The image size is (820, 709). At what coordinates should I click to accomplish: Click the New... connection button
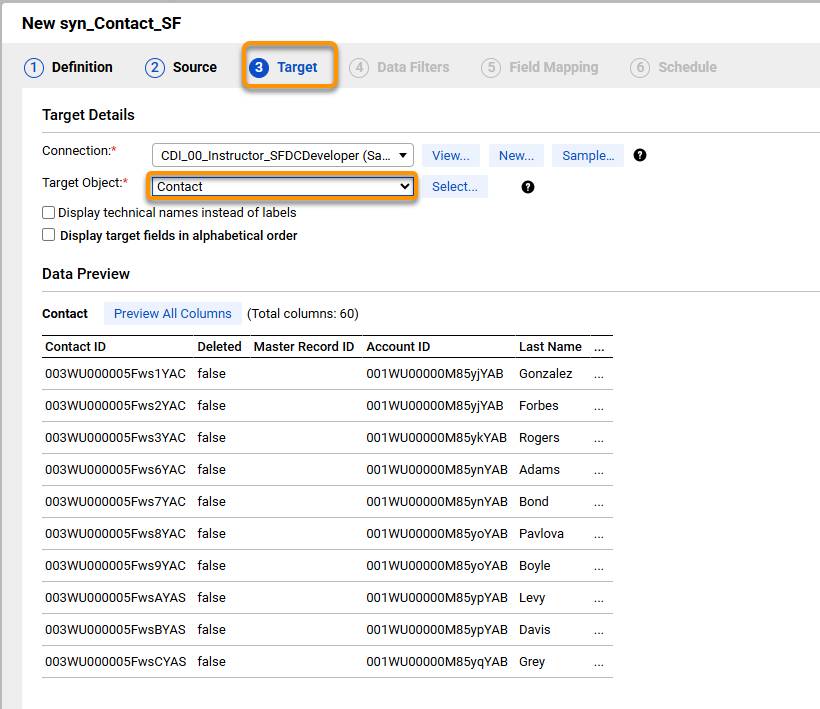pyautogui.click(x=516, y=155)
